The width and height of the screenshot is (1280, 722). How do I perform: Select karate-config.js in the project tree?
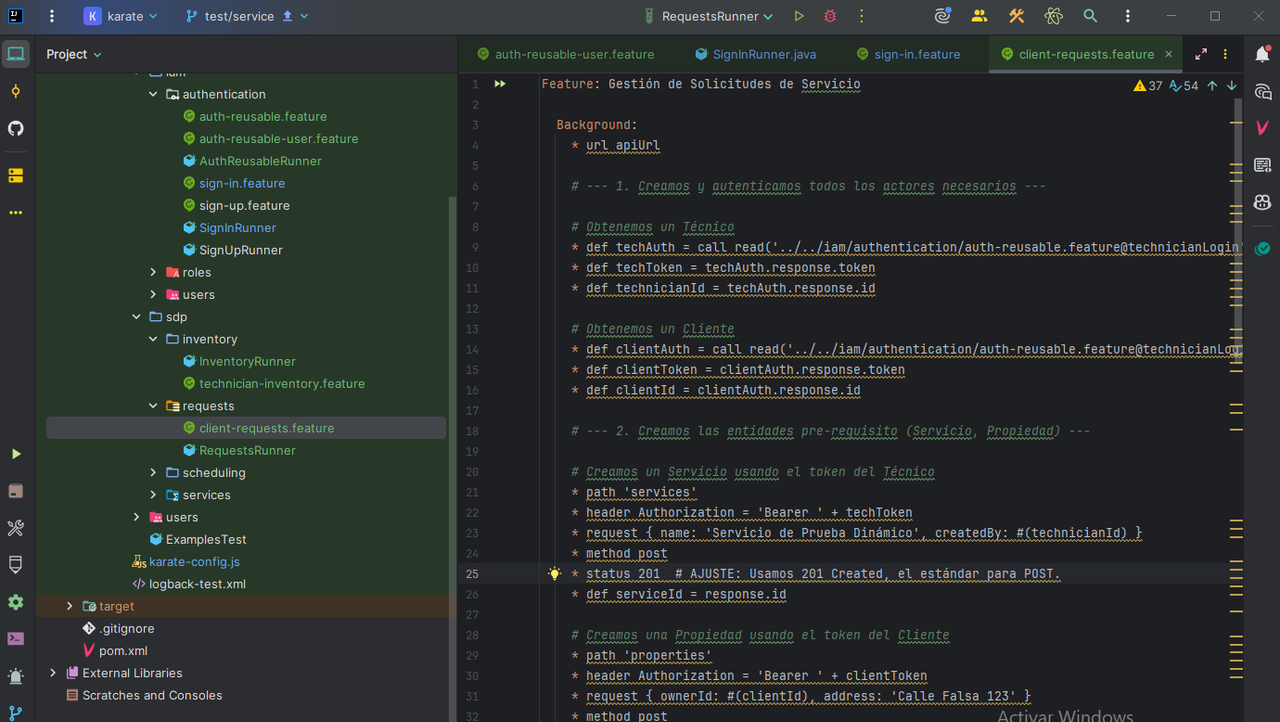point(194,562)
